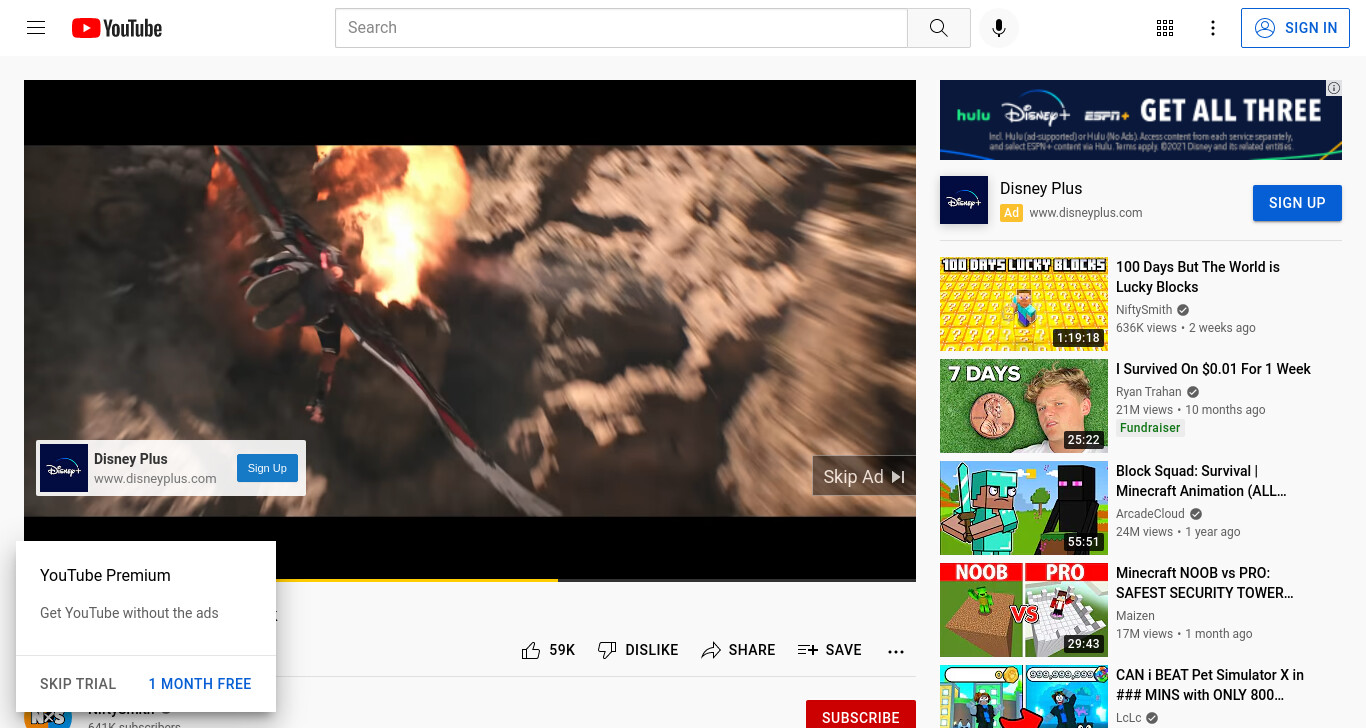The height and width of the screenshot is (728, 1366).
Task: Open 'Block Squad: Survival' video title
Action: pos(1201,481)
